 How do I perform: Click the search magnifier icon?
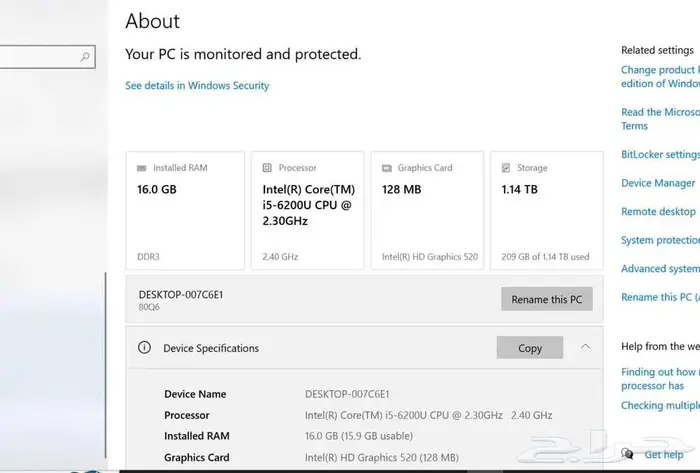click(87, 58)
